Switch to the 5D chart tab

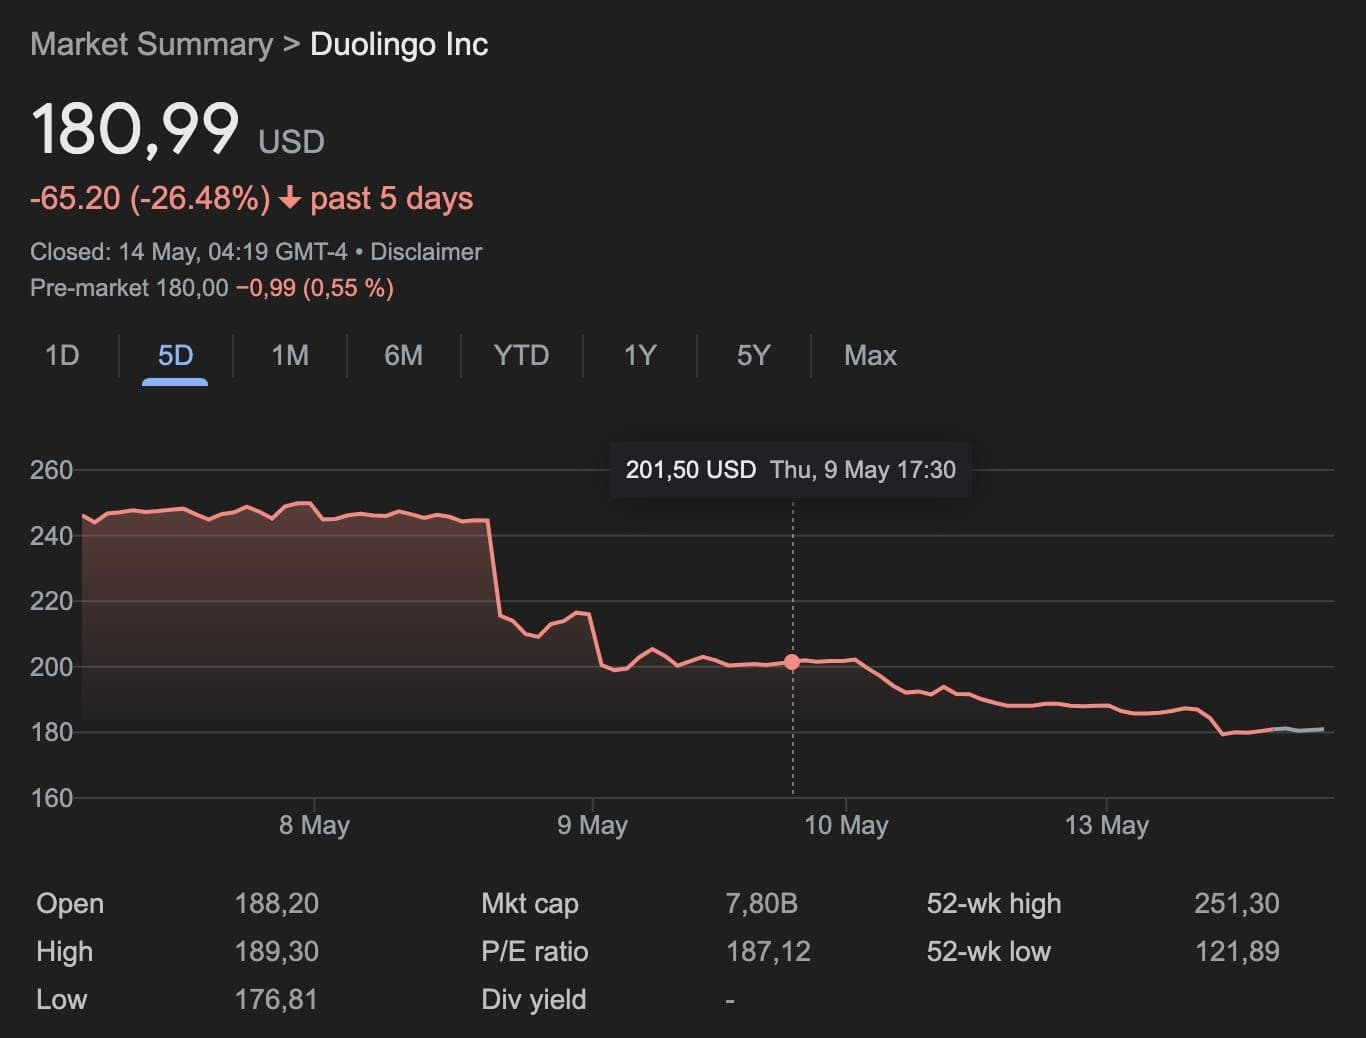175,356
